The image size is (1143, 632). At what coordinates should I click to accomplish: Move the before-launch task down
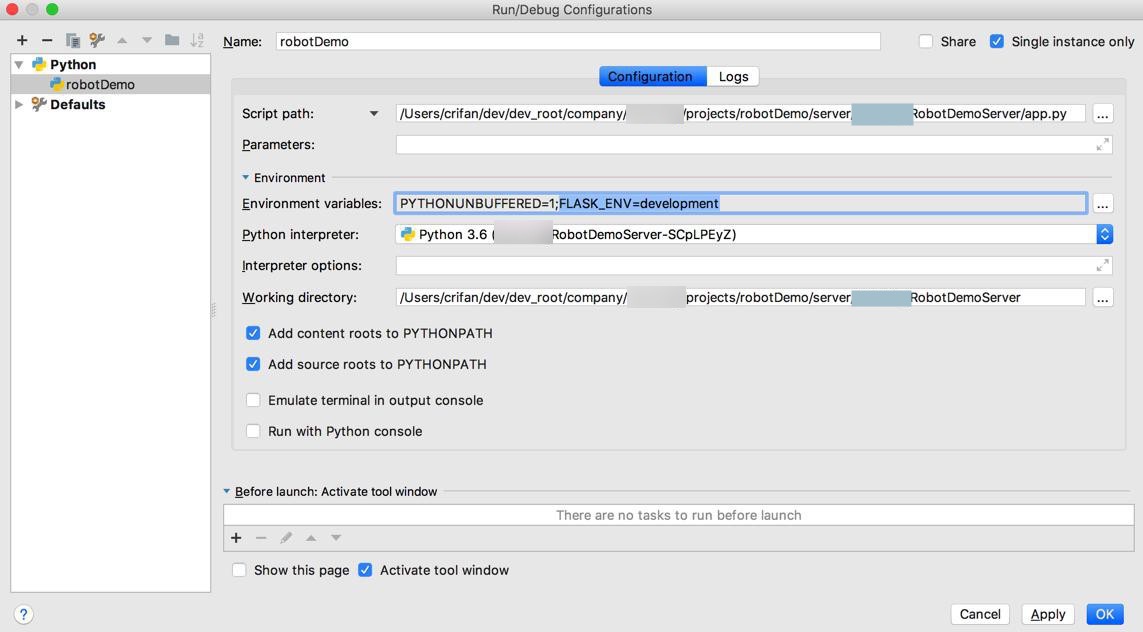coord(336,538)
